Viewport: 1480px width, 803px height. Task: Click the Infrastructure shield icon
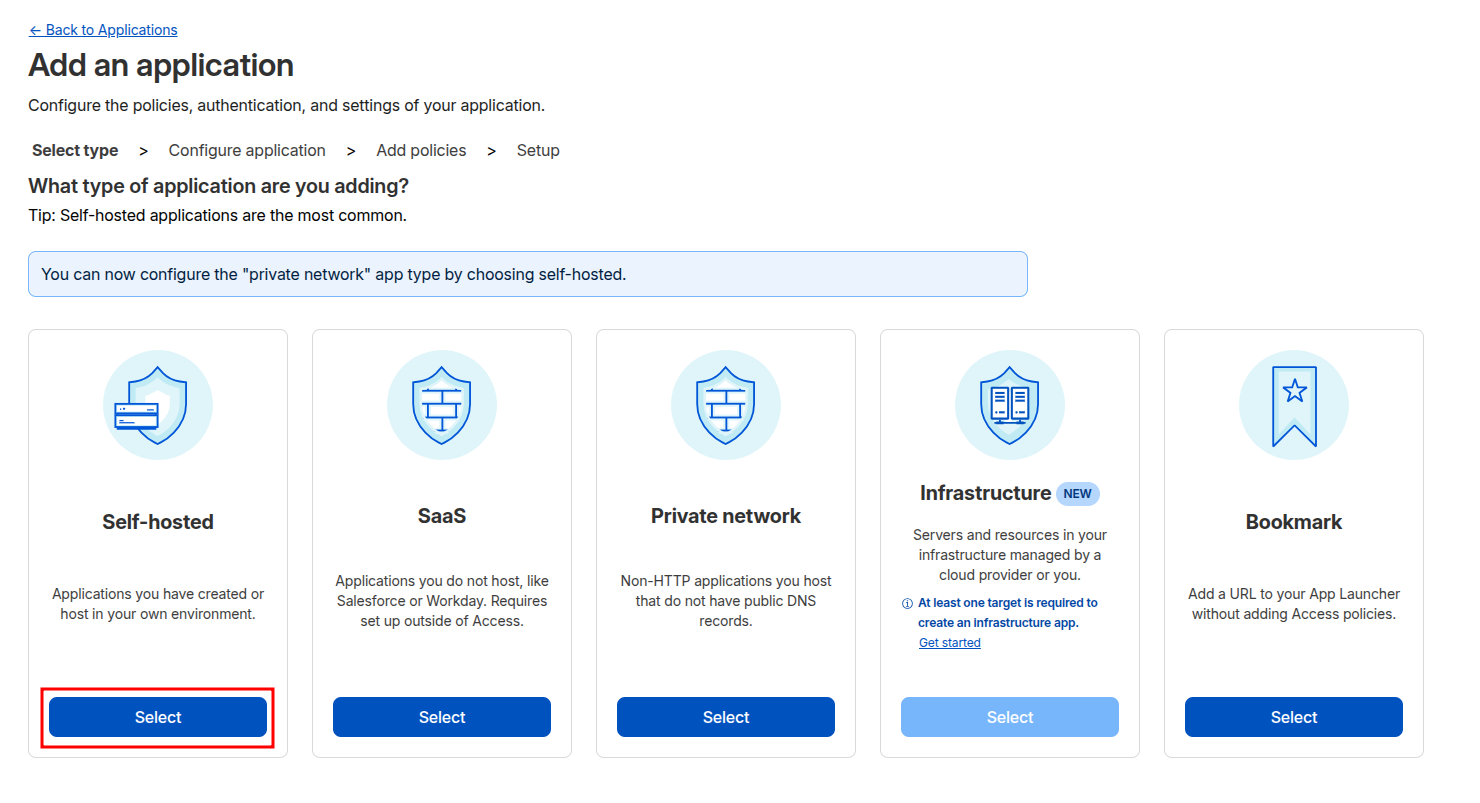[x=1010, y=404]
